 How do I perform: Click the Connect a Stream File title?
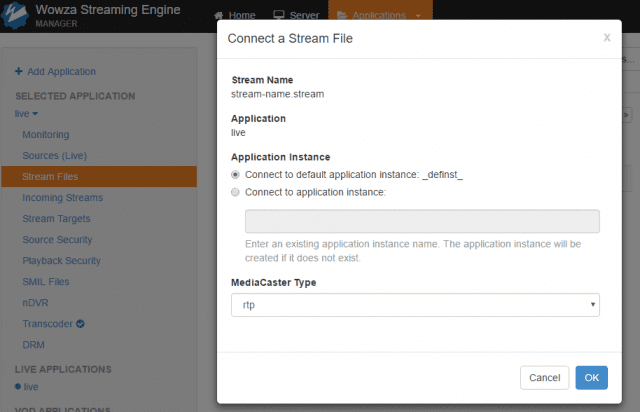[x=290, y=38]
